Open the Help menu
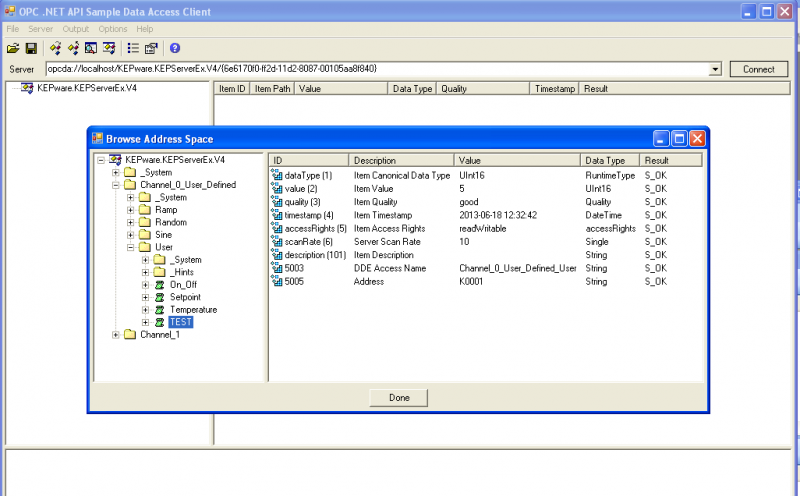The height and width of the screenshot is (496, 800). 144,29
